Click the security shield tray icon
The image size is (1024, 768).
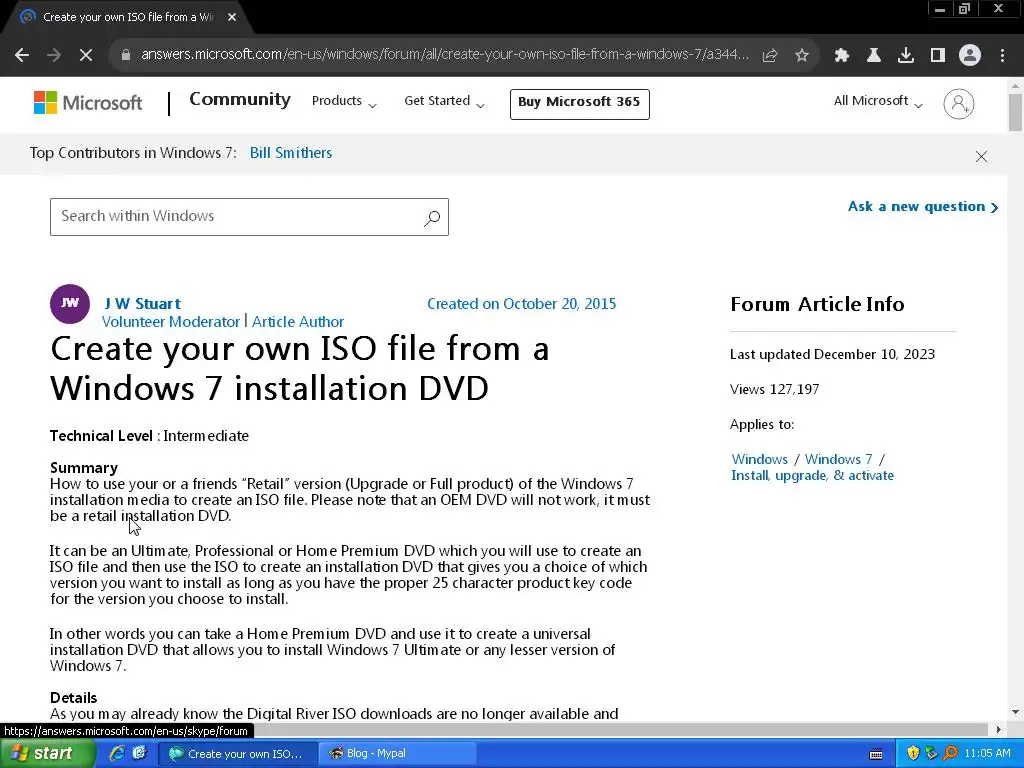click(913, 753)
